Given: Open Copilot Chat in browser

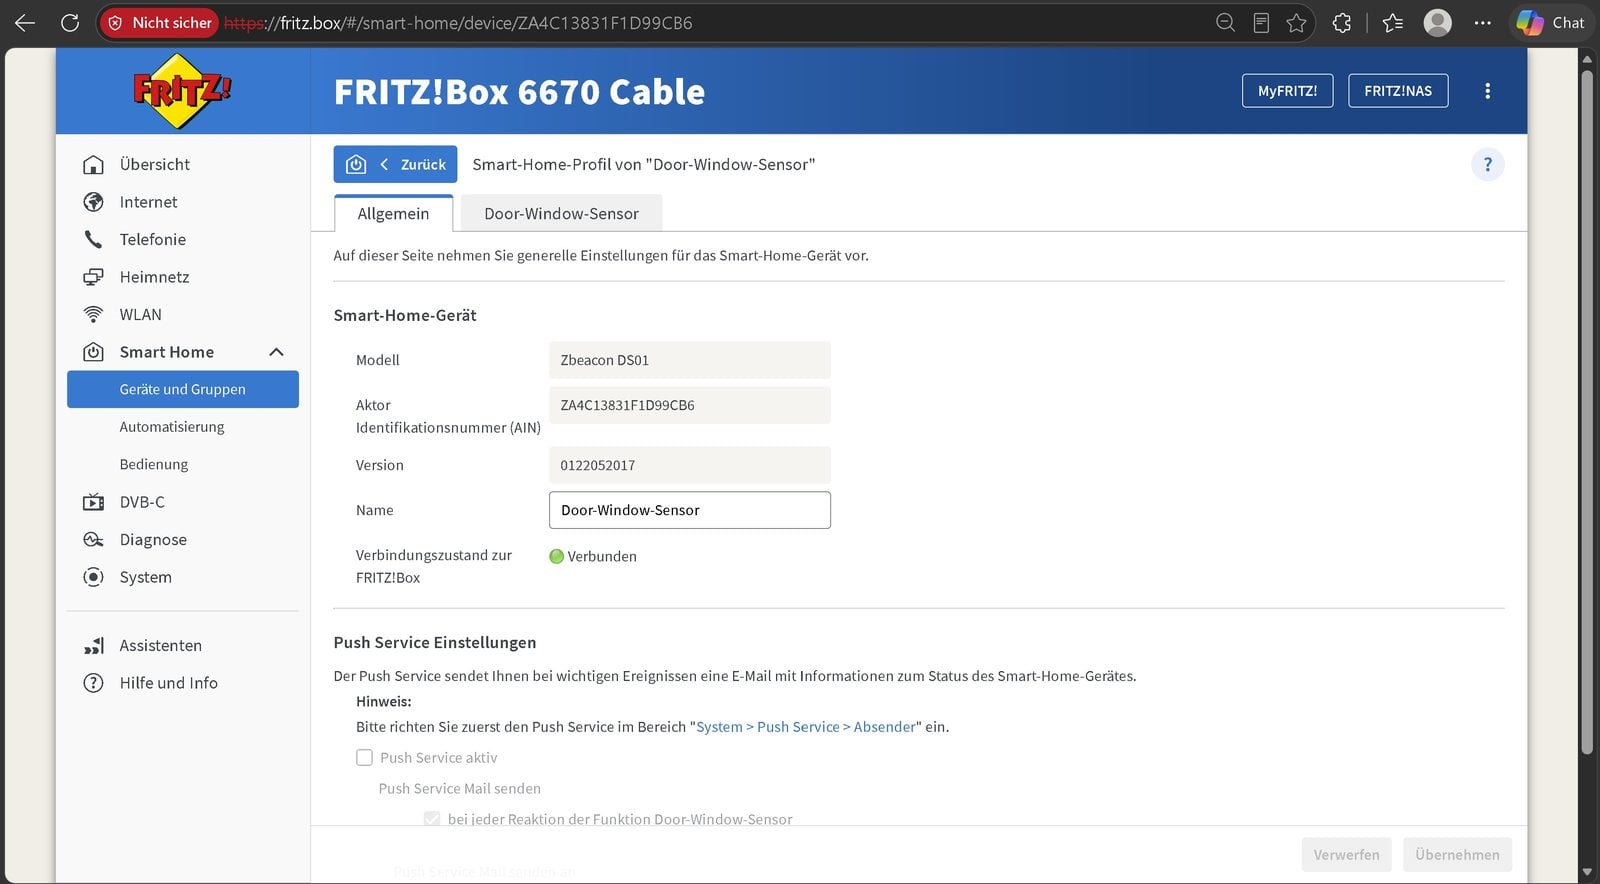Looking at the screenshot, I should tap(1551, 23).
